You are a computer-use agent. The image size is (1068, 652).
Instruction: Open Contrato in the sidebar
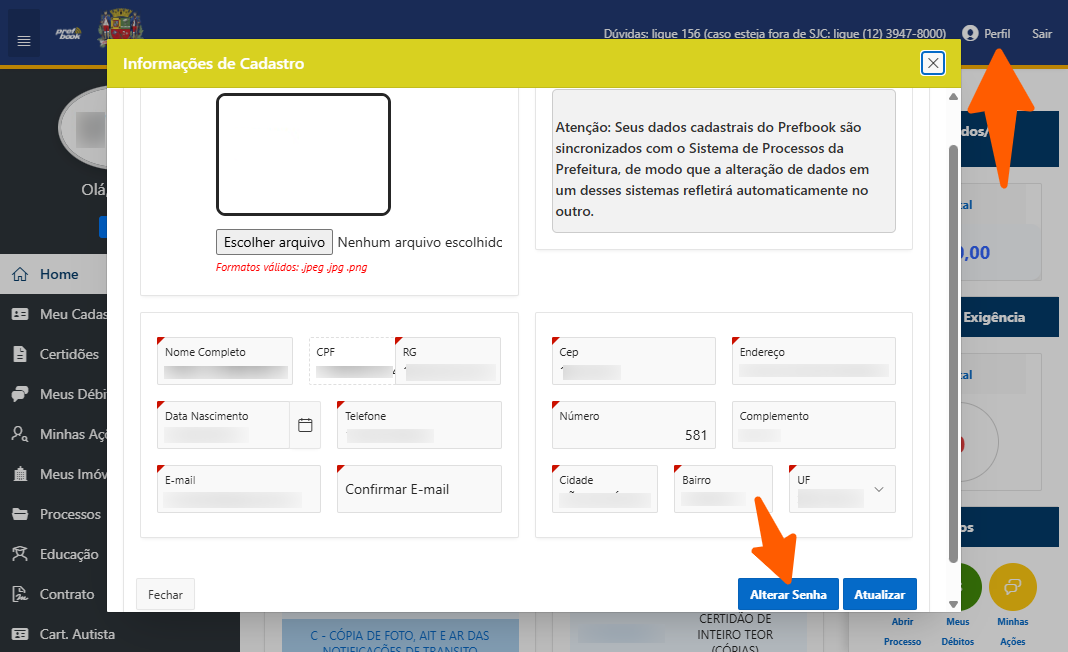[66, 594]
